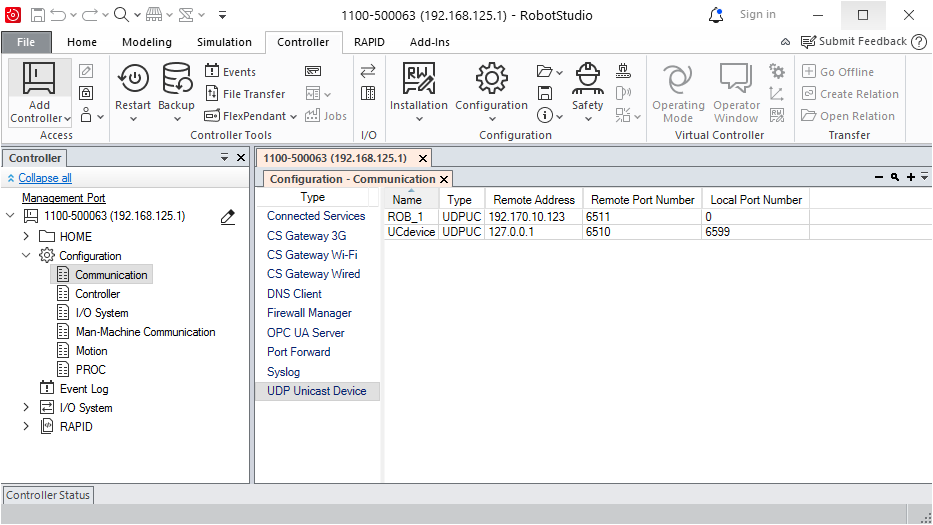
Task: Open the Backup dropdown arrow
Action: (177, 119)
